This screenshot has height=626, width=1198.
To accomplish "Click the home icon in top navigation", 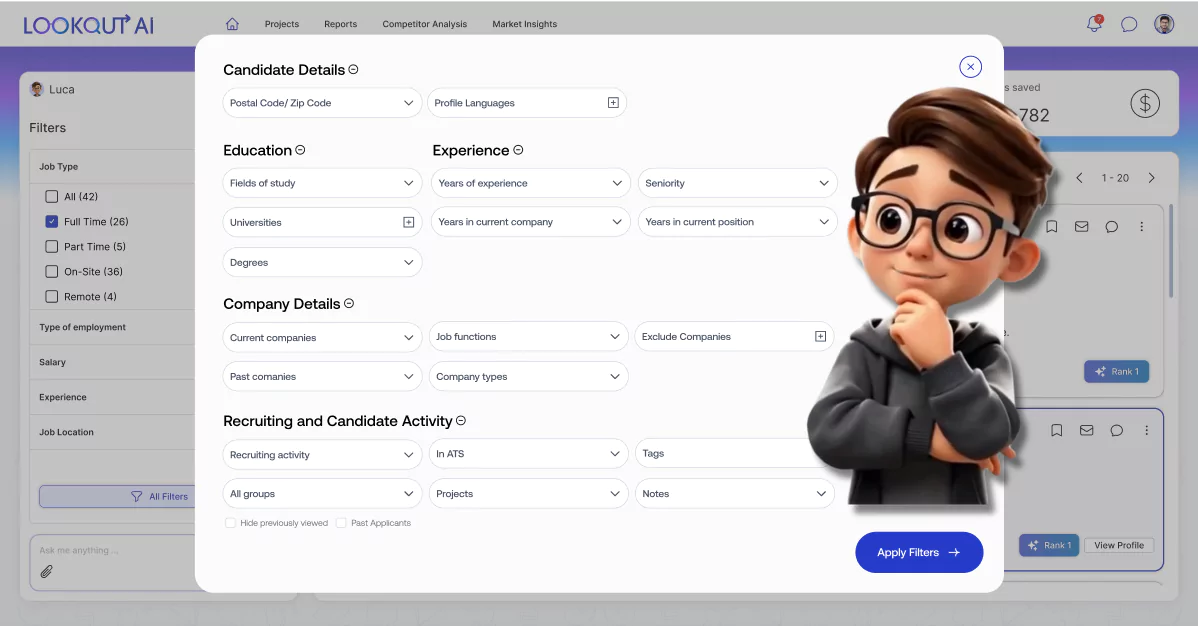I will pos(232,24).
